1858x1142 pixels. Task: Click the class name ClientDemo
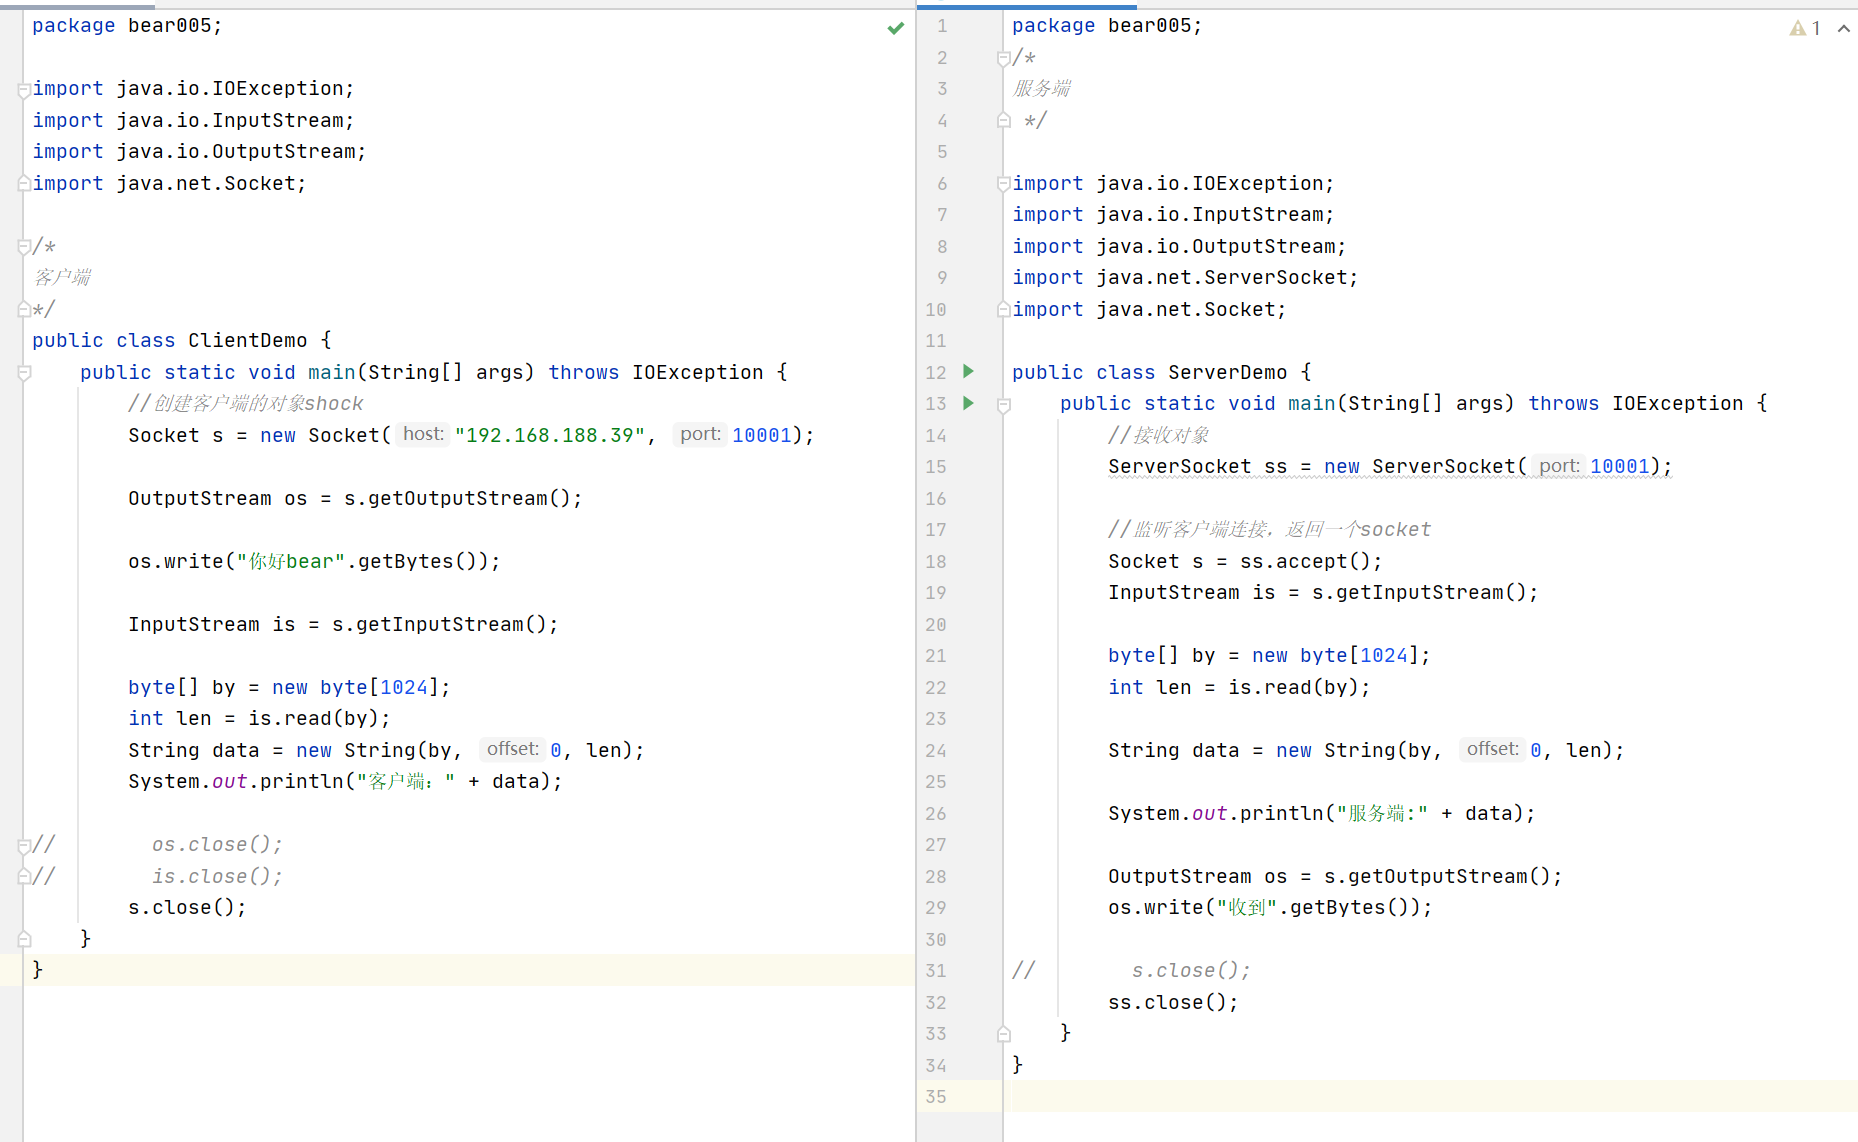(x=247, y=340)
